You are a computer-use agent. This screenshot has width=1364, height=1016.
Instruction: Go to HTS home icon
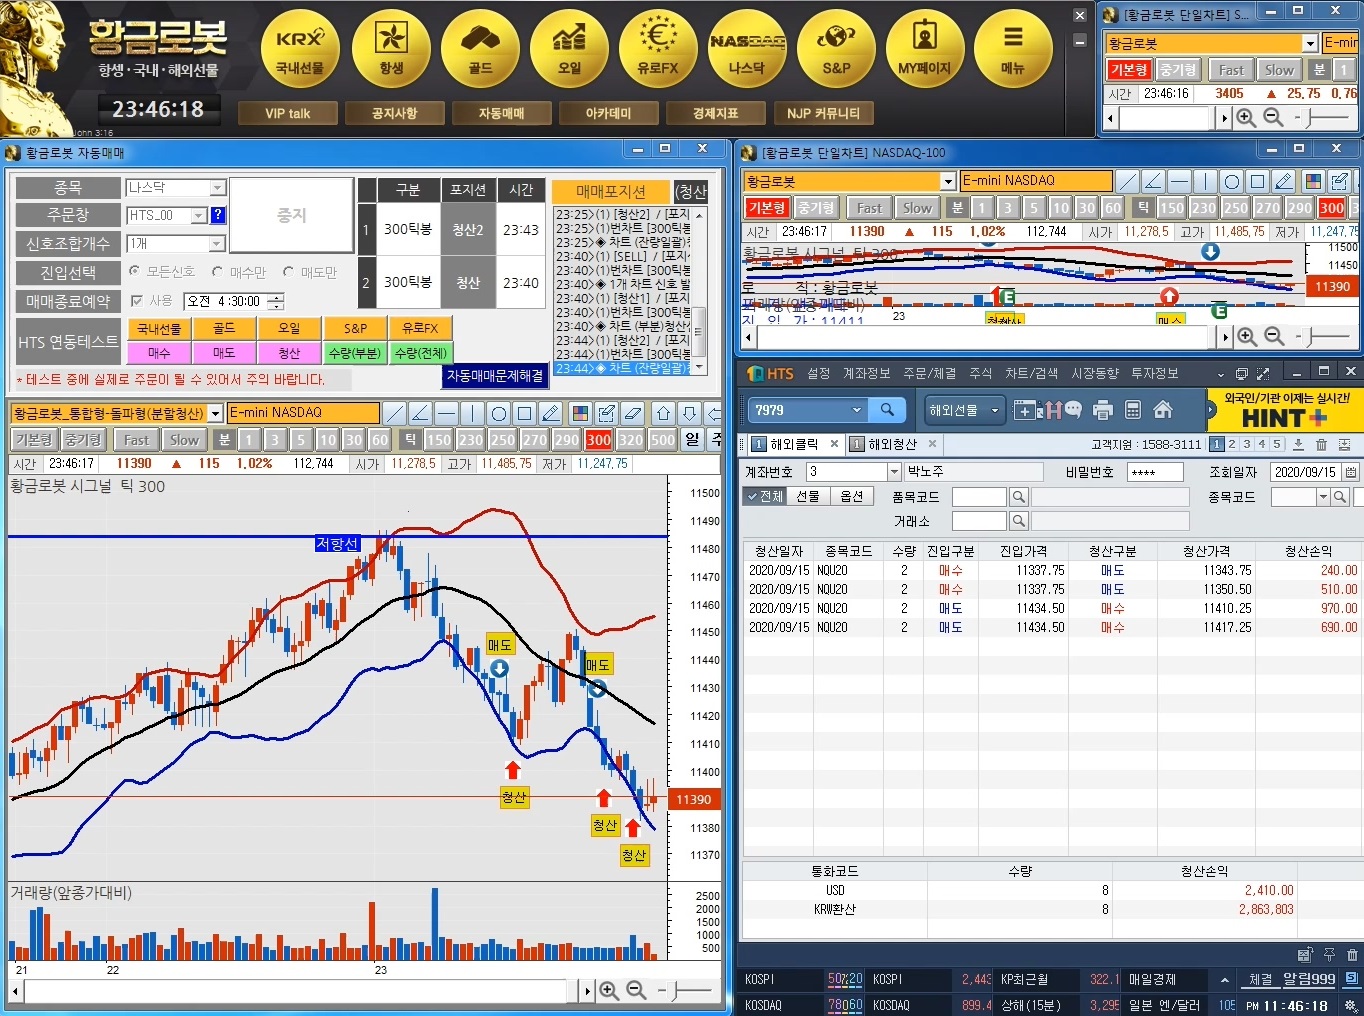click(x=1163, y=410)
